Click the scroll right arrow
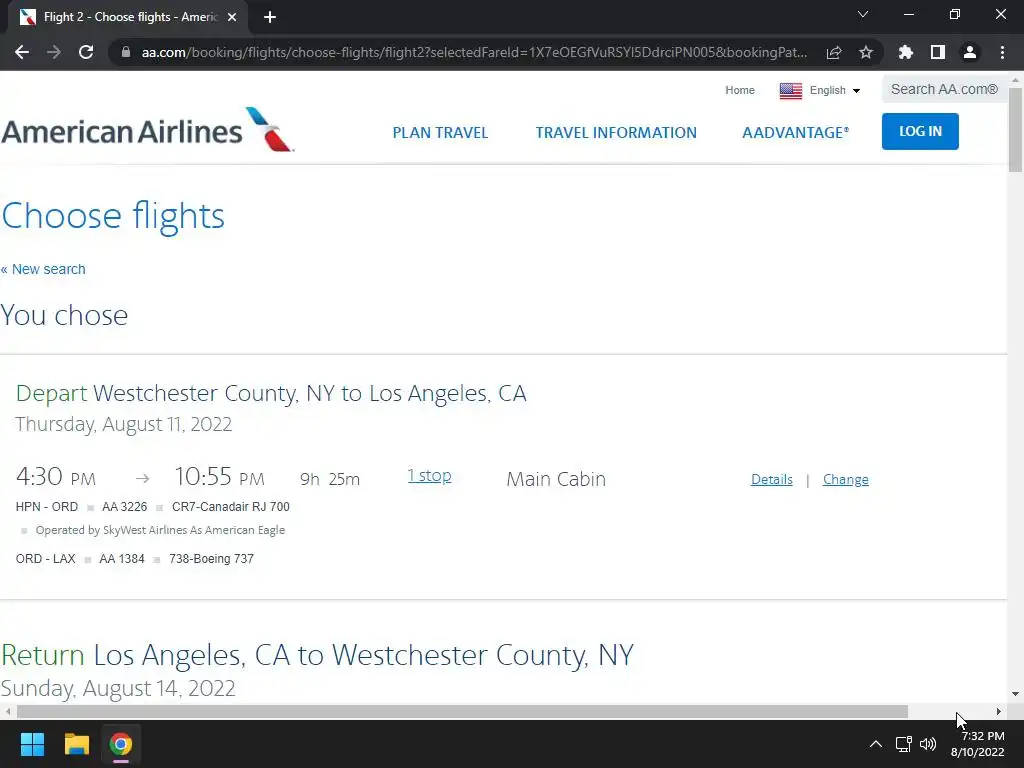 999,711
